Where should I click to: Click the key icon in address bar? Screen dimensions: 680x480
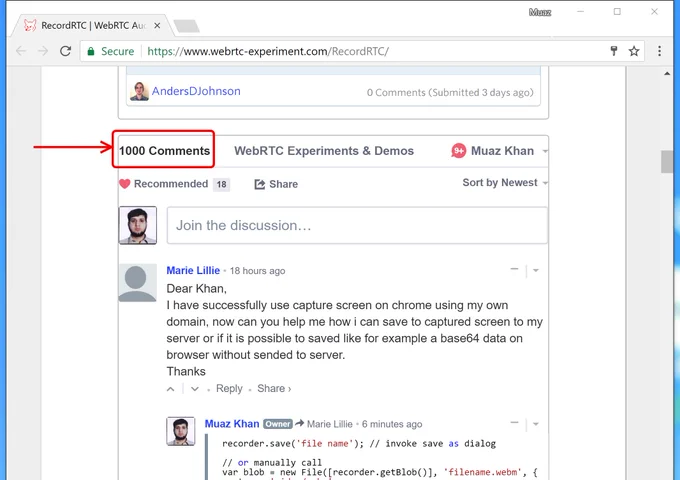pos(614,51)
